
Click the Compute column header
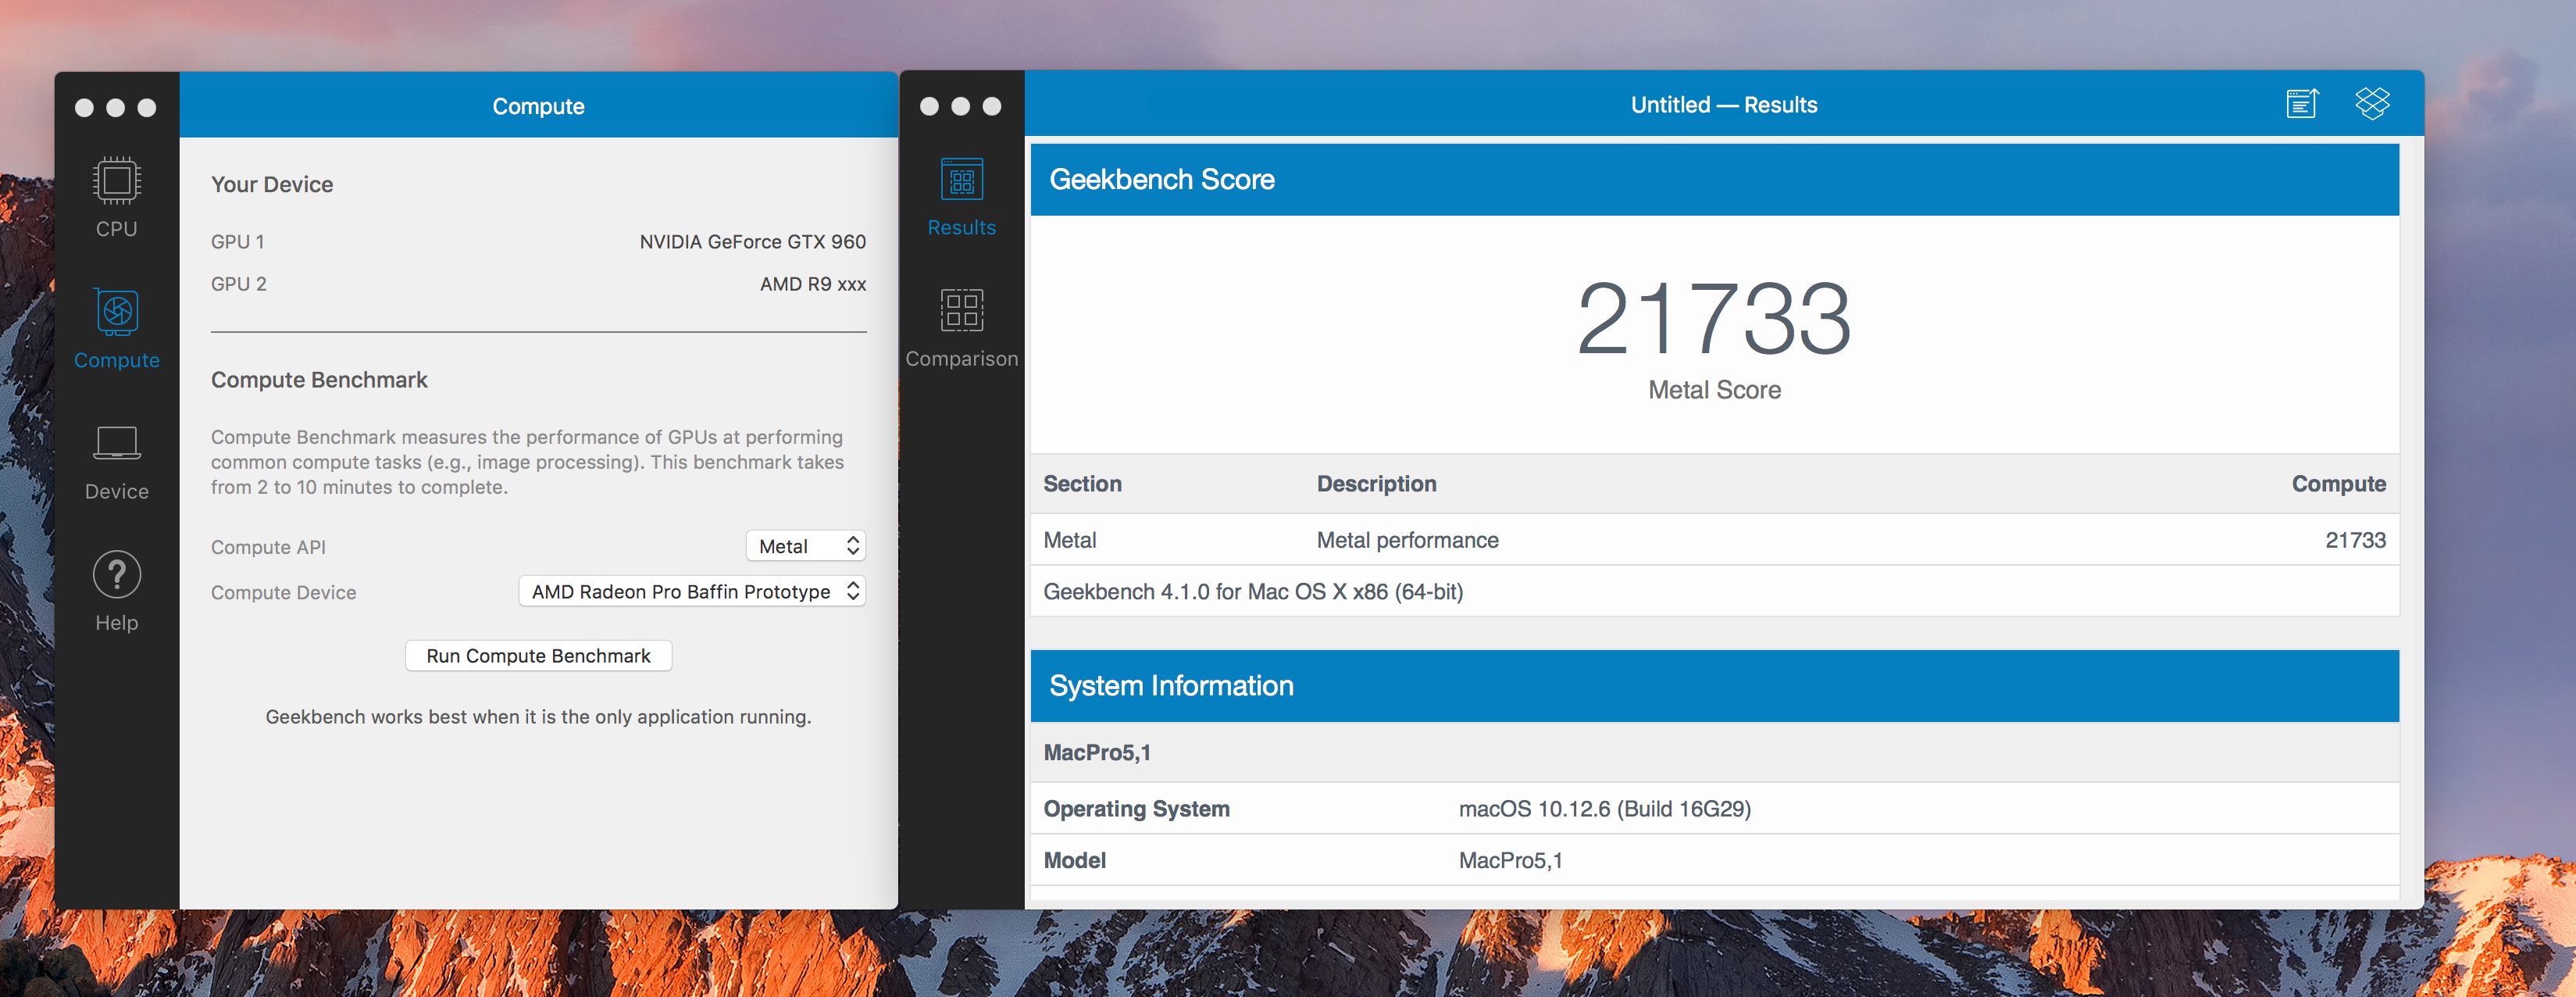[x=2338, y=484]
